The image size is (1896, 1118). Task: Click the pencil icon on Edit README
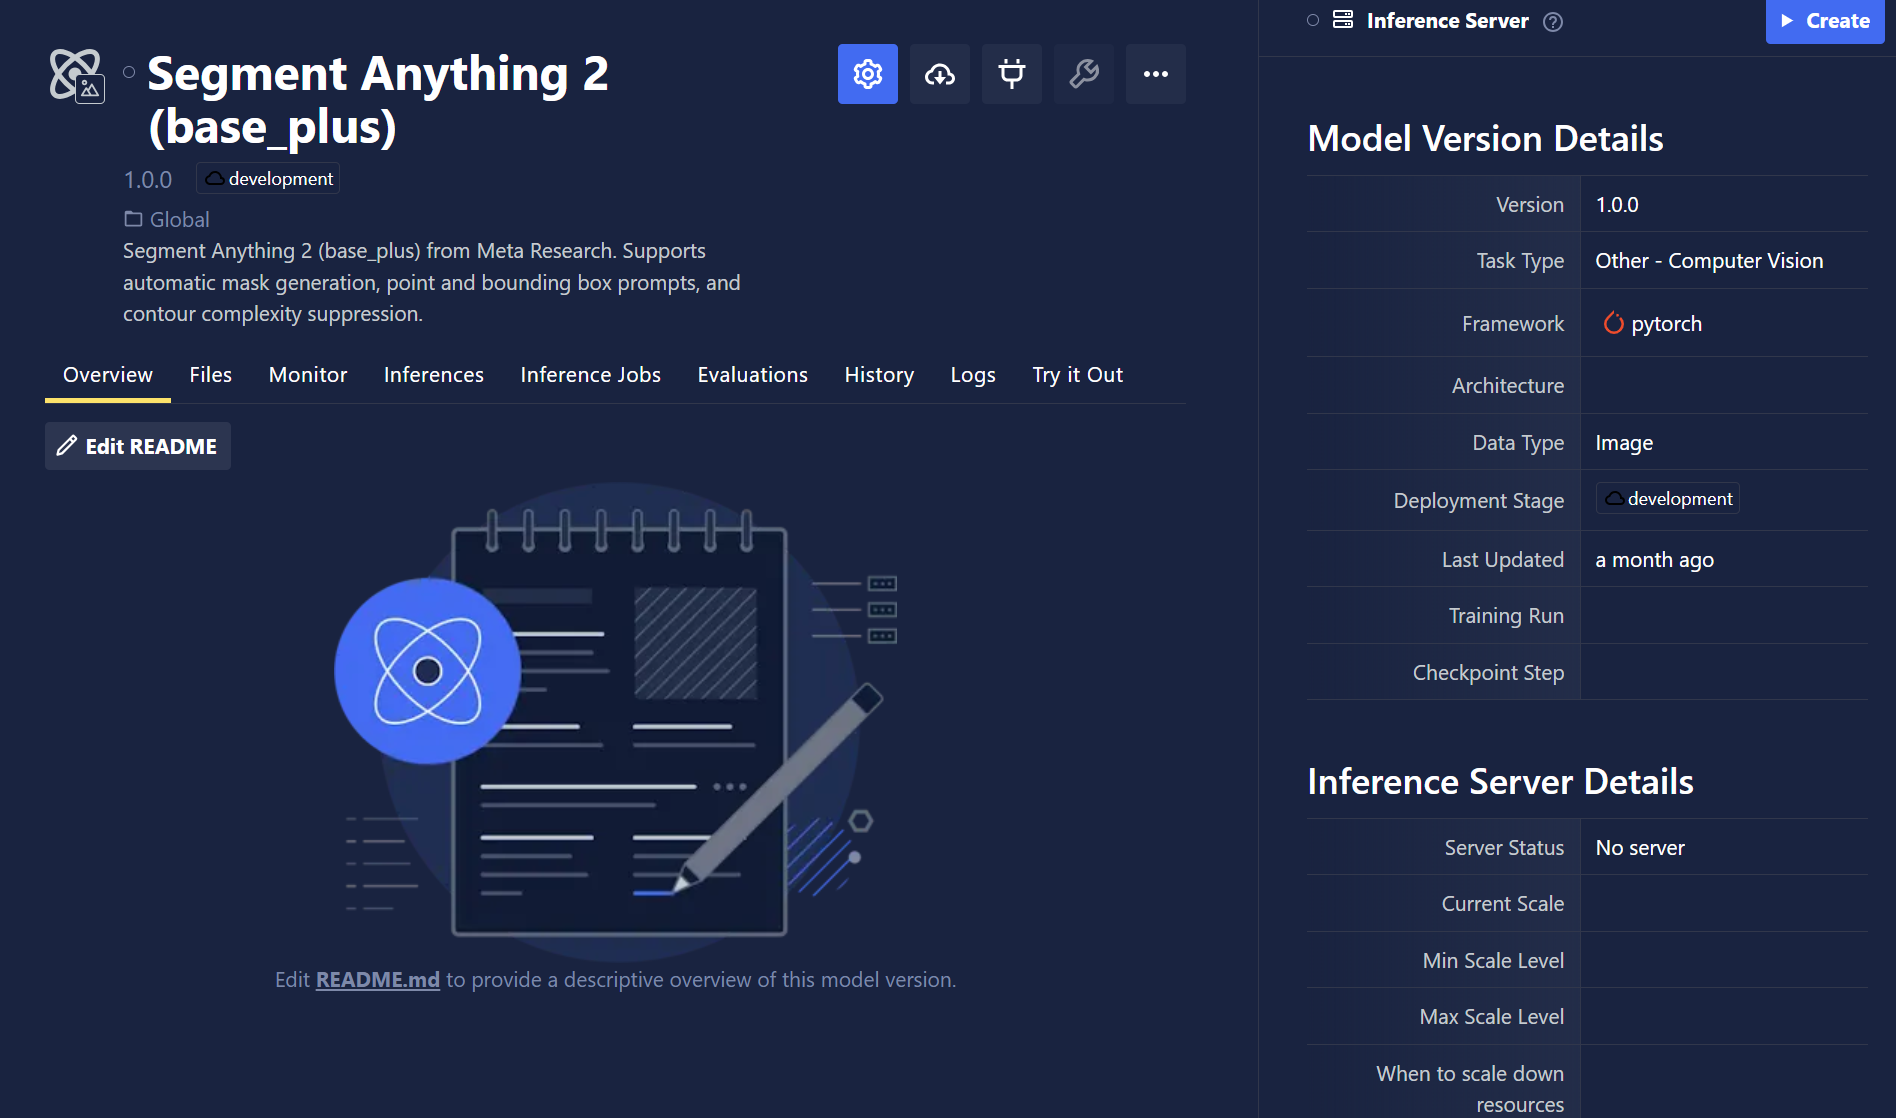click(x=67, y=446)
